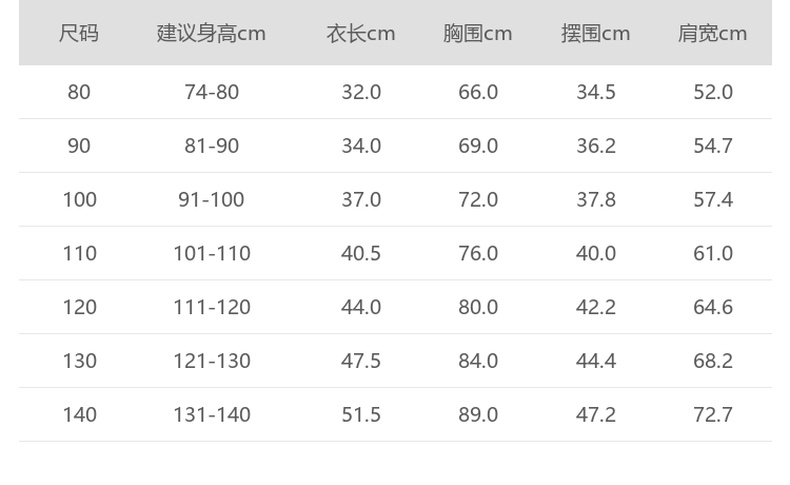Select the 衣长cm header cell
Screen dimensions: 790x485
[361, 33]
